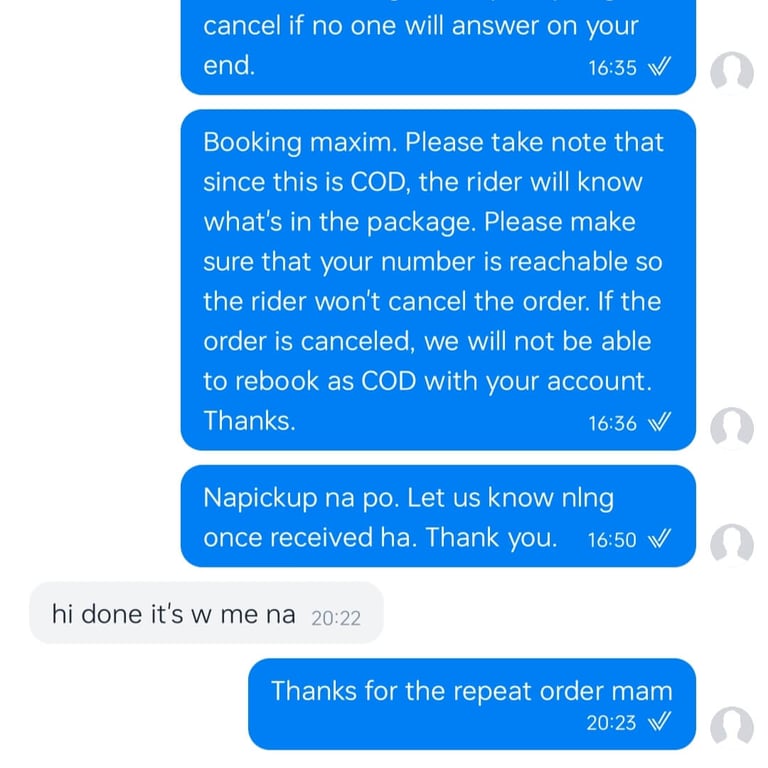Click the 'Thanks.' line ending the COD message

click(249, 421)
